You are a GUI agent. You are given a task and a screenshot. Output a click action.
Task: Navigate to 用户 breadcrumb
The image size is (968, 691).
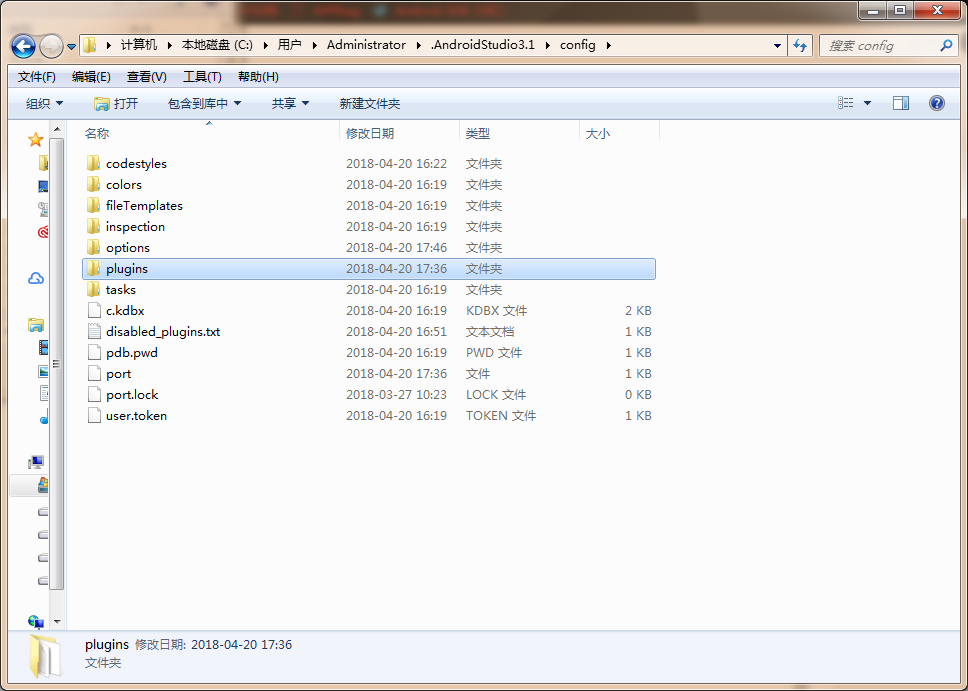click(x=290, y=45)
